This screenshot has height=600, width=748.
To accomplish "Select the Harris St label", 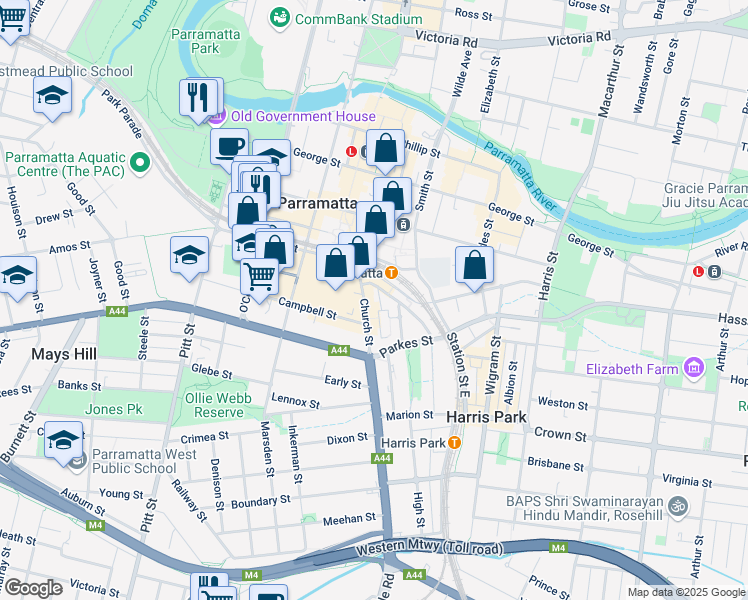I will point(548,276).
